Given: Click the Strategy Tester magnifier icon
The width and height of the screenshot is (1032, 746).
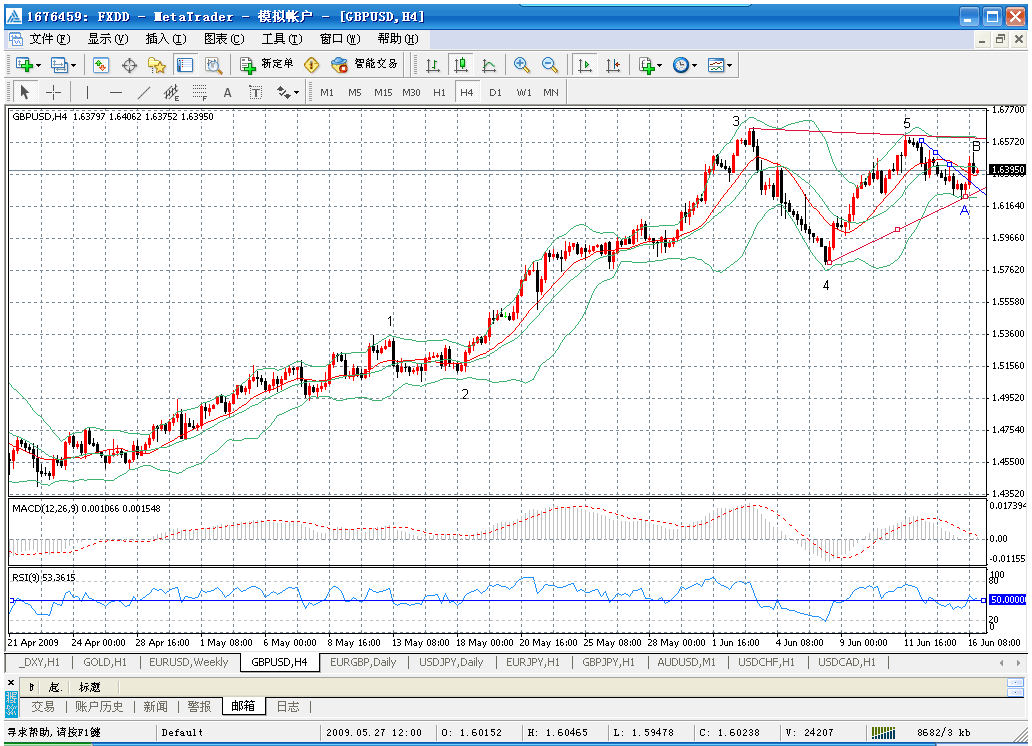Looking at the screenshot, I should (213, 65).
